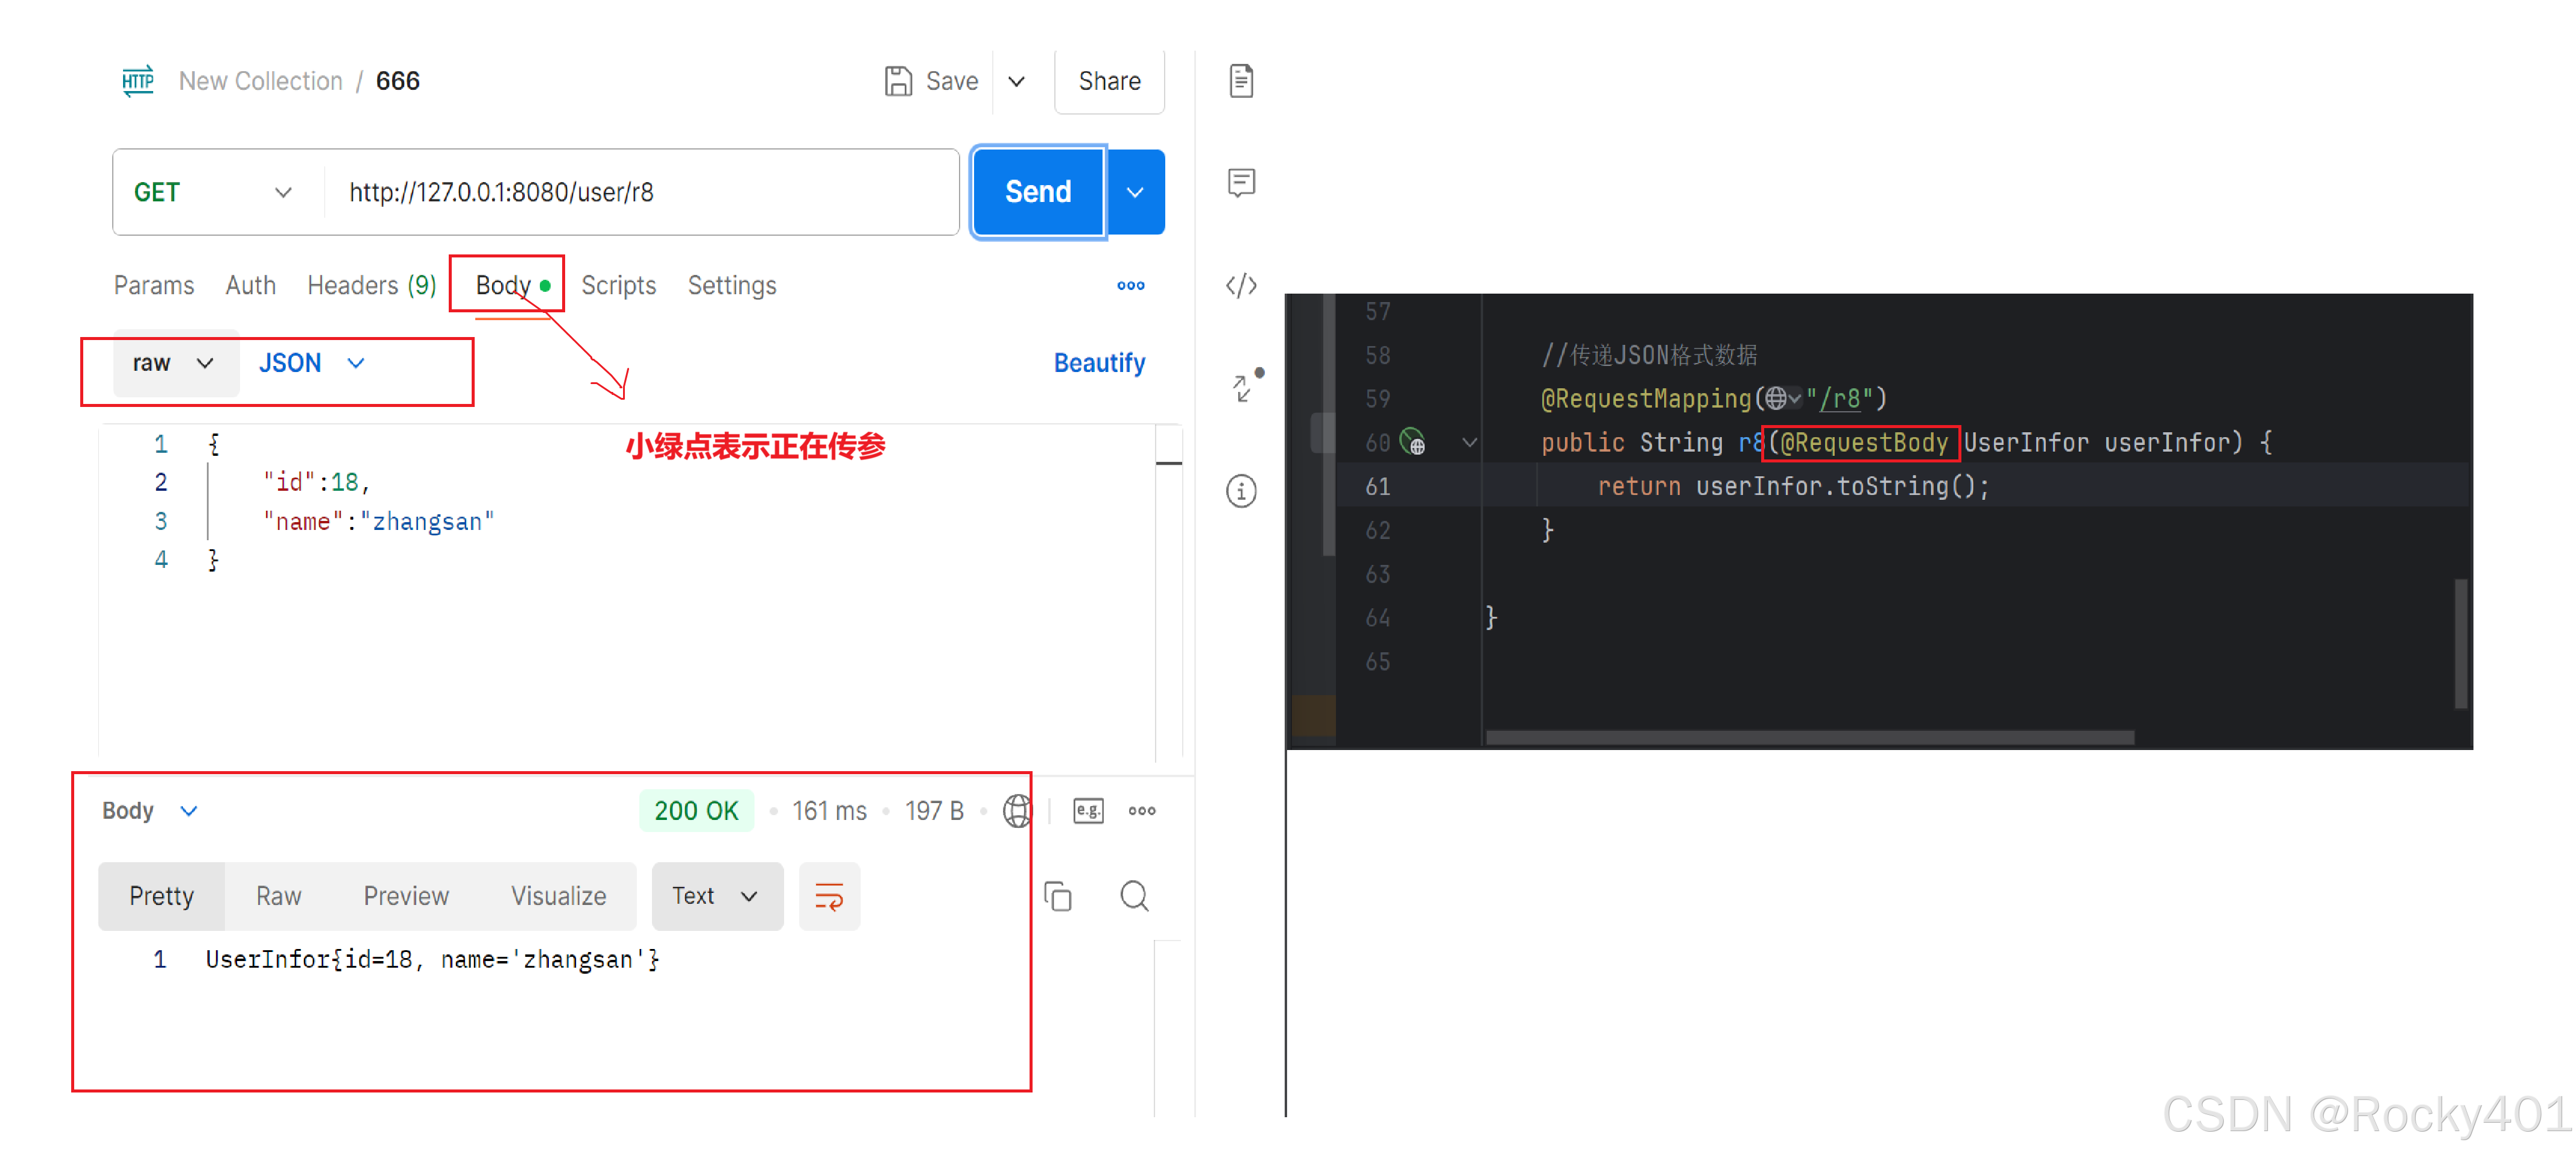Expand the raw body type dropdown

[x=174, y=363]
